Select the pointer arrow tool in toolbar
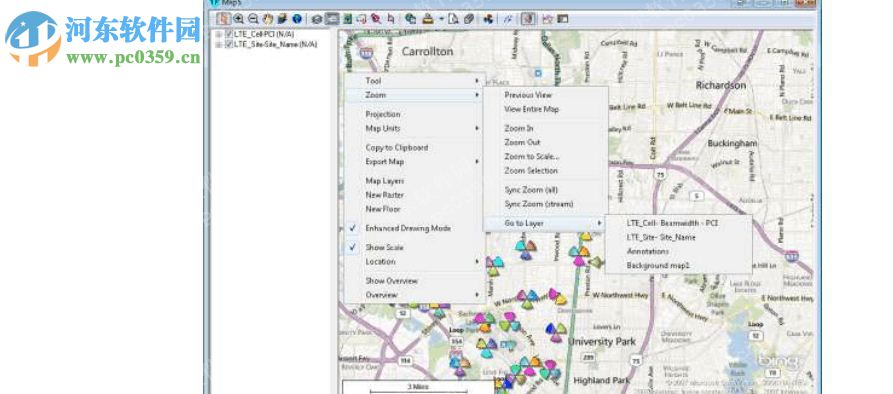Screen dimensions: 893x394 point(224,19)
